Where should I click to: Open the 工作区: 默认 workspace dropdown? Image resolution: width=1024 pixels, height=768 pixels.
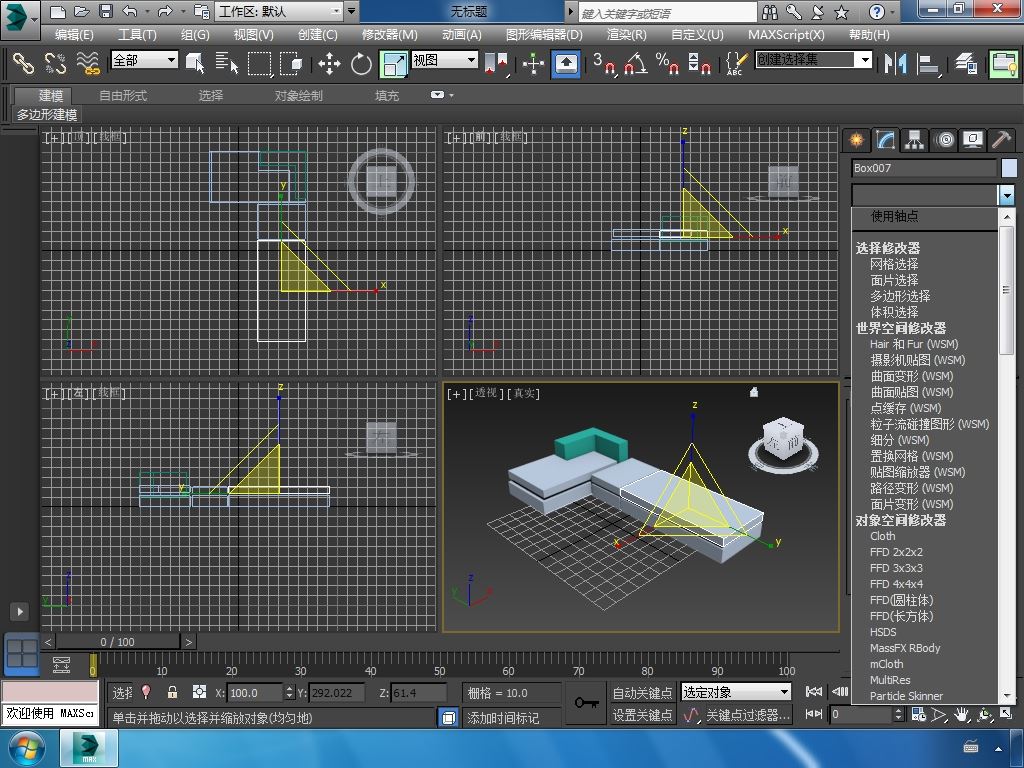pos(281,11)
